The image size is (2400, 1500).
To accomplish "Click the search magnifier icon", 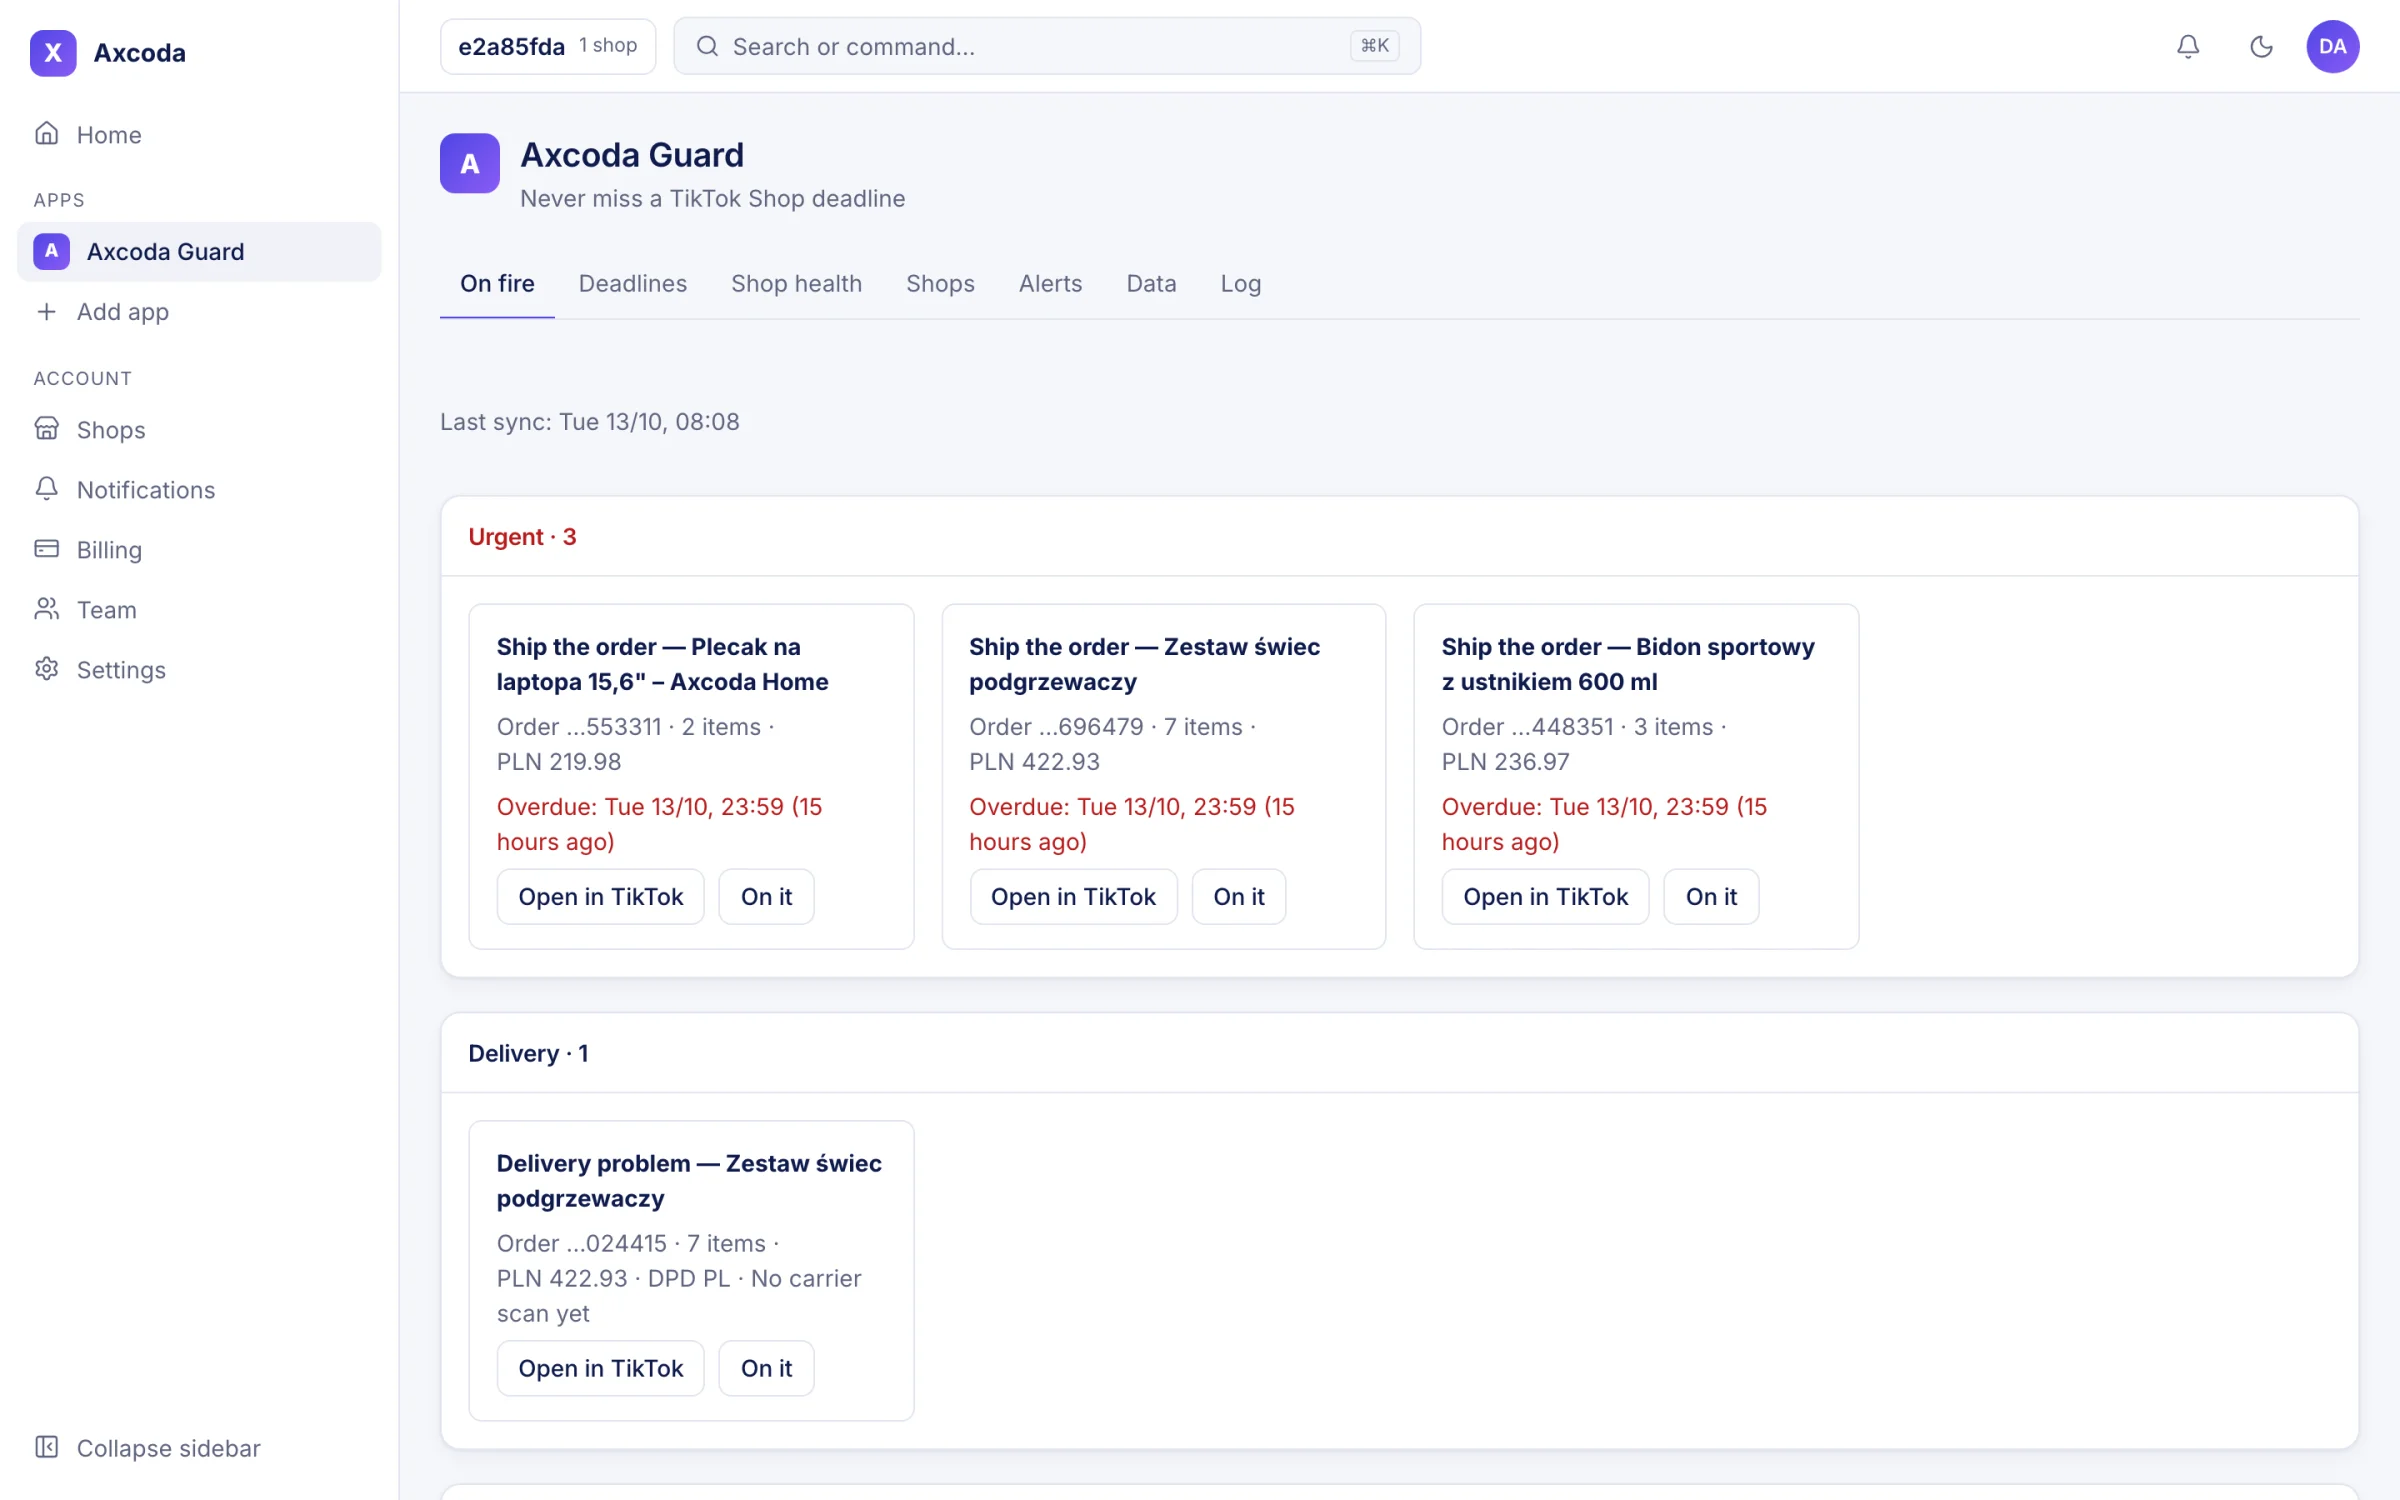I will (707, 46).
